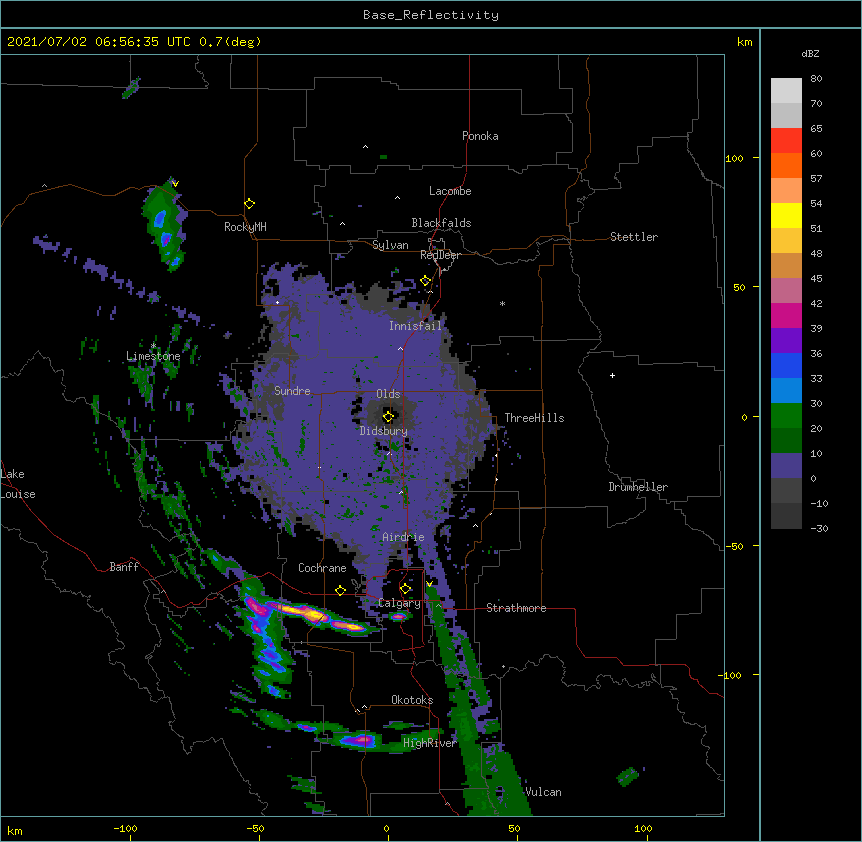Click the Lacombe city label
Image resolution: width=862 pixels, height=842 pixels.
click(450, 191)
